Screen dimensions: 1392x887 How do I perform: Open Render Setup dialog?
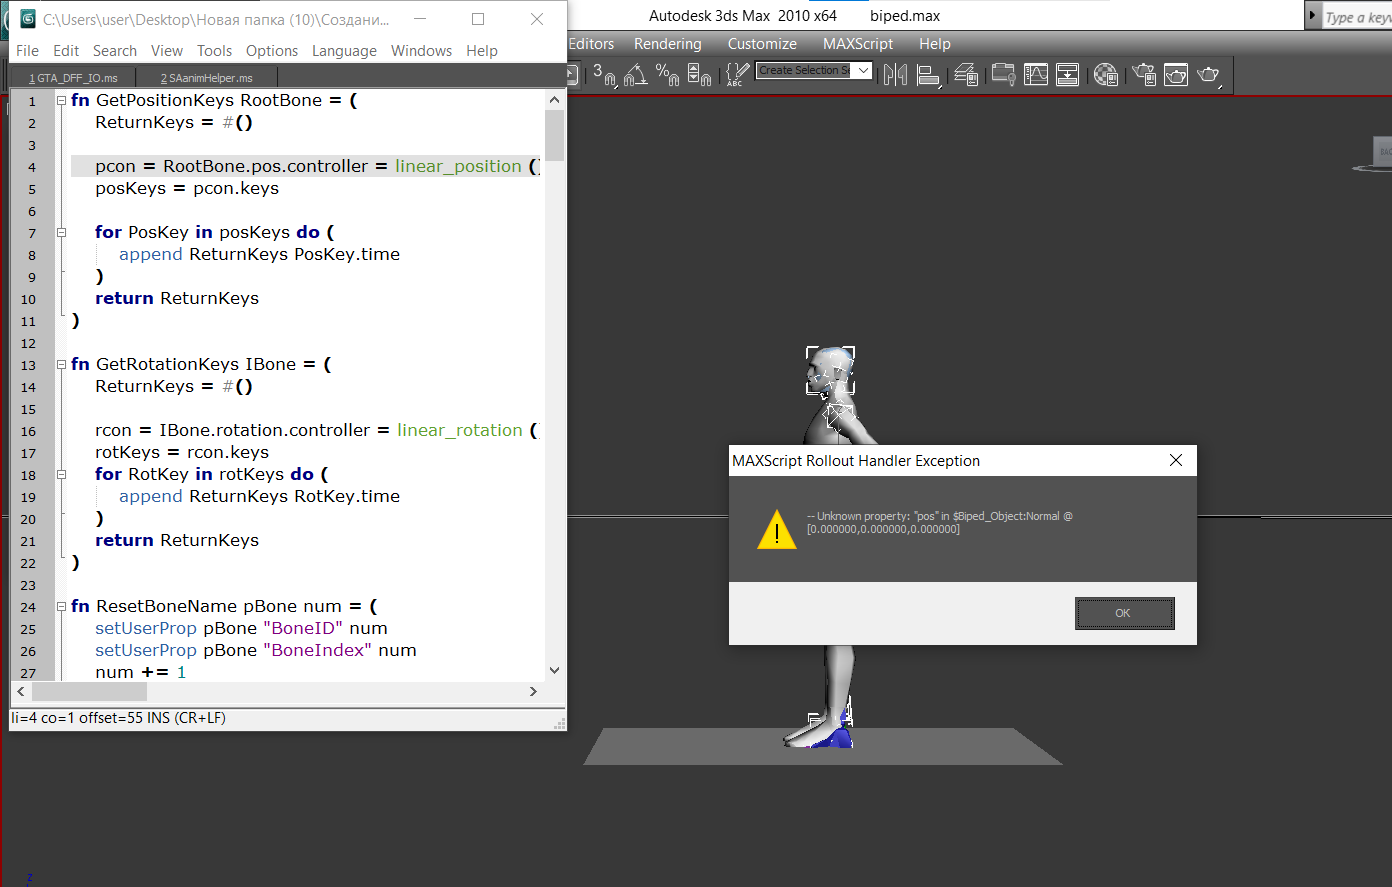point(1144,75)
